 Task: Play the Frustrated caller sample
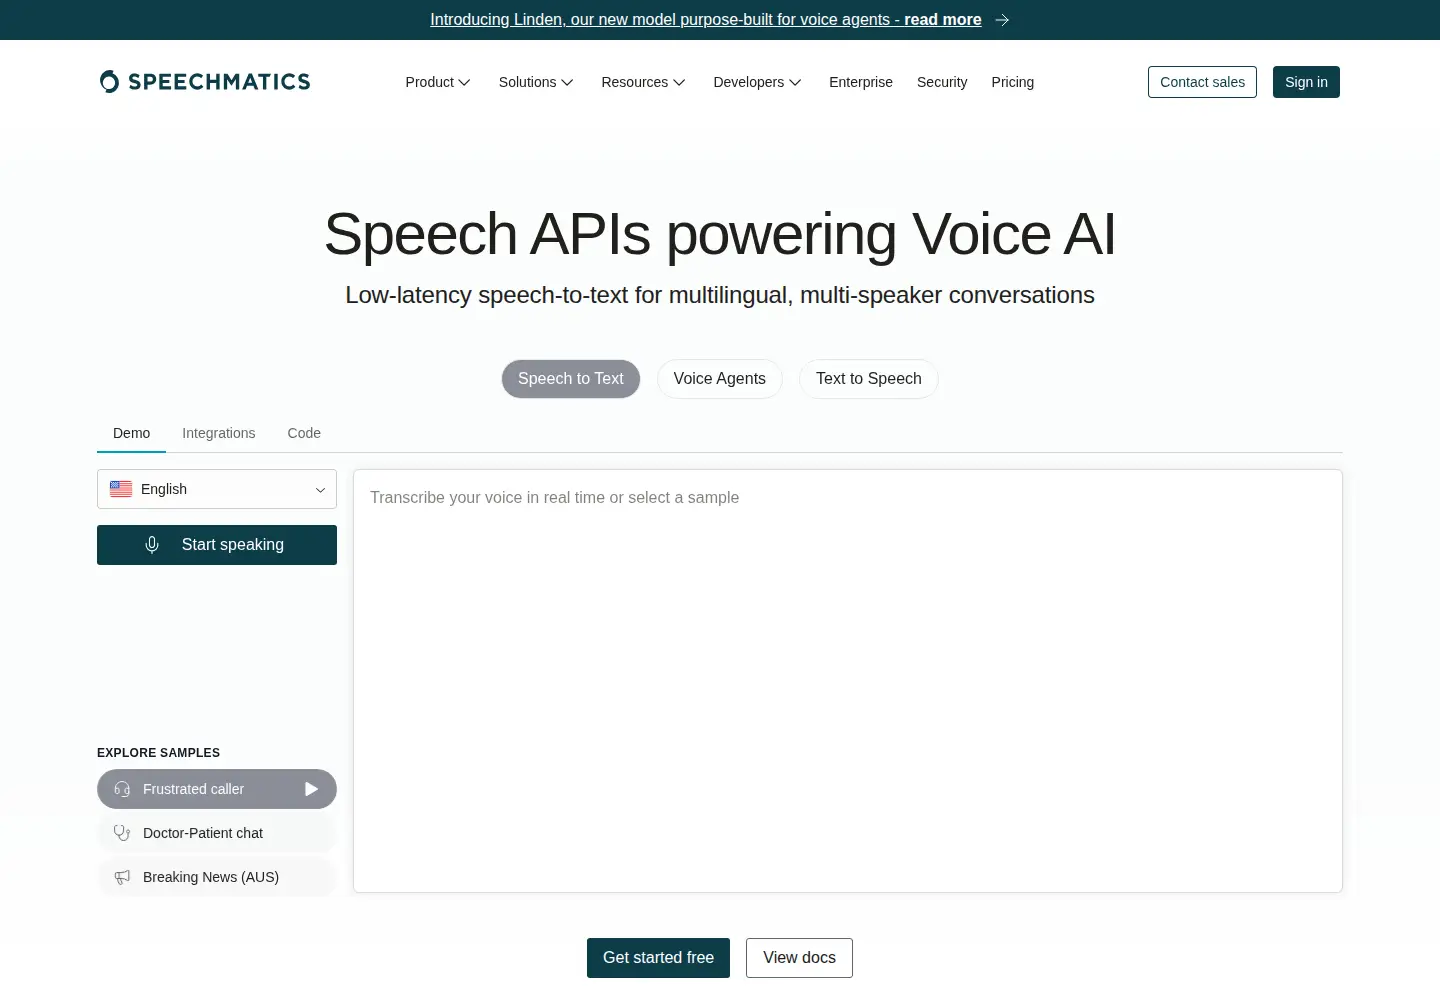311,789
